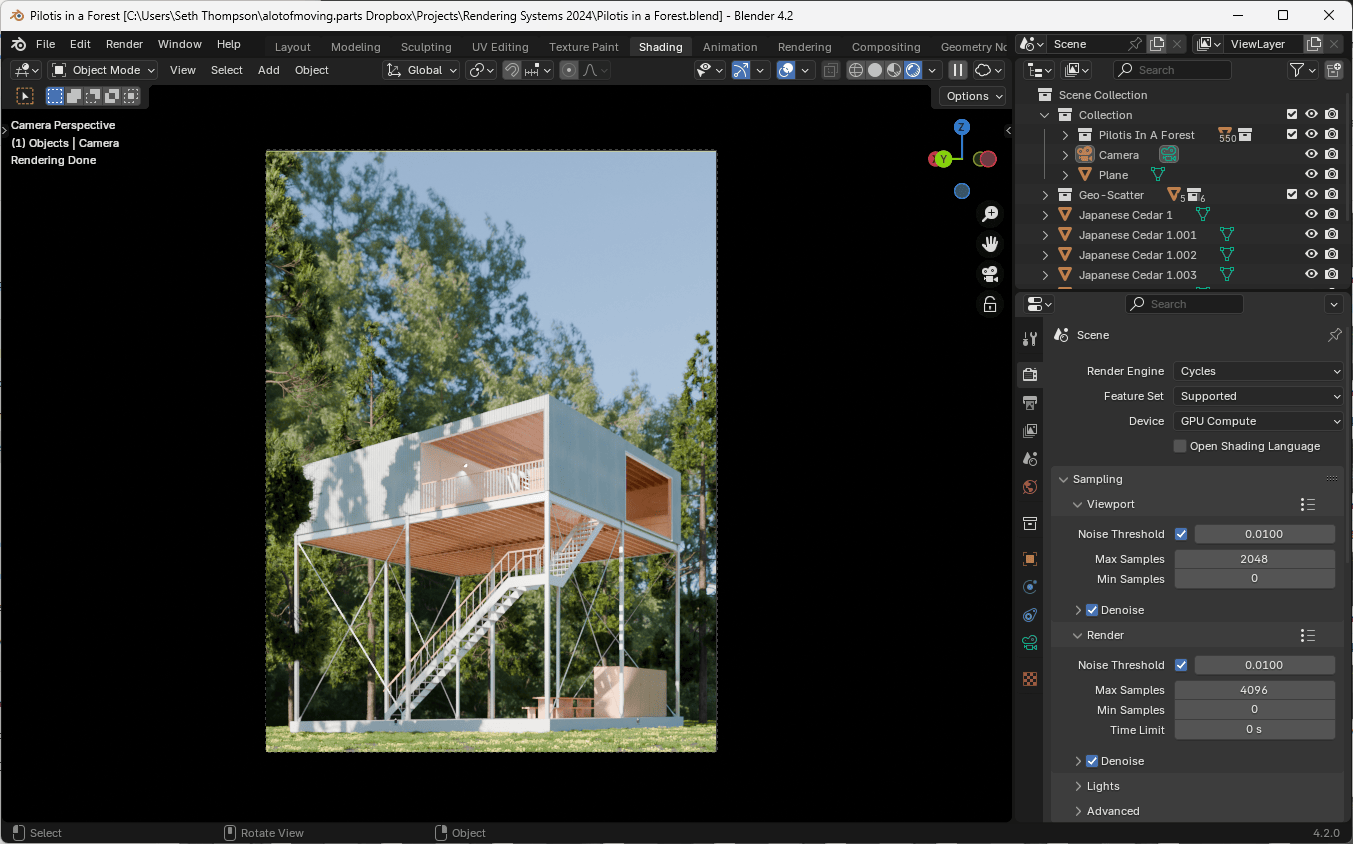Enable Open Shading Language
1353x844 pixels.
[1179, 446]
